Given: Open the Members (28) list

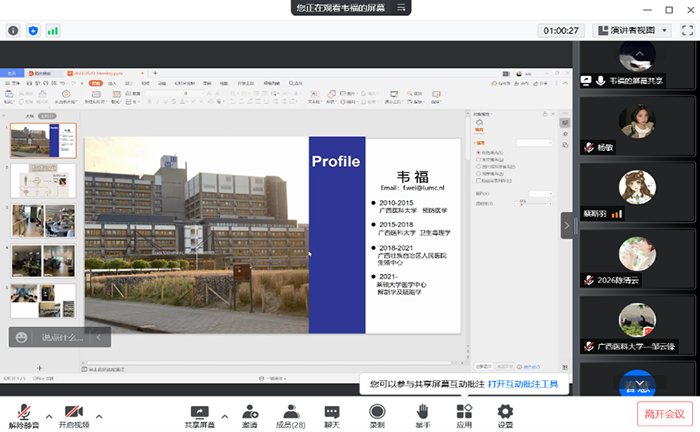Looking at the screenshot, I should [290, 411].
